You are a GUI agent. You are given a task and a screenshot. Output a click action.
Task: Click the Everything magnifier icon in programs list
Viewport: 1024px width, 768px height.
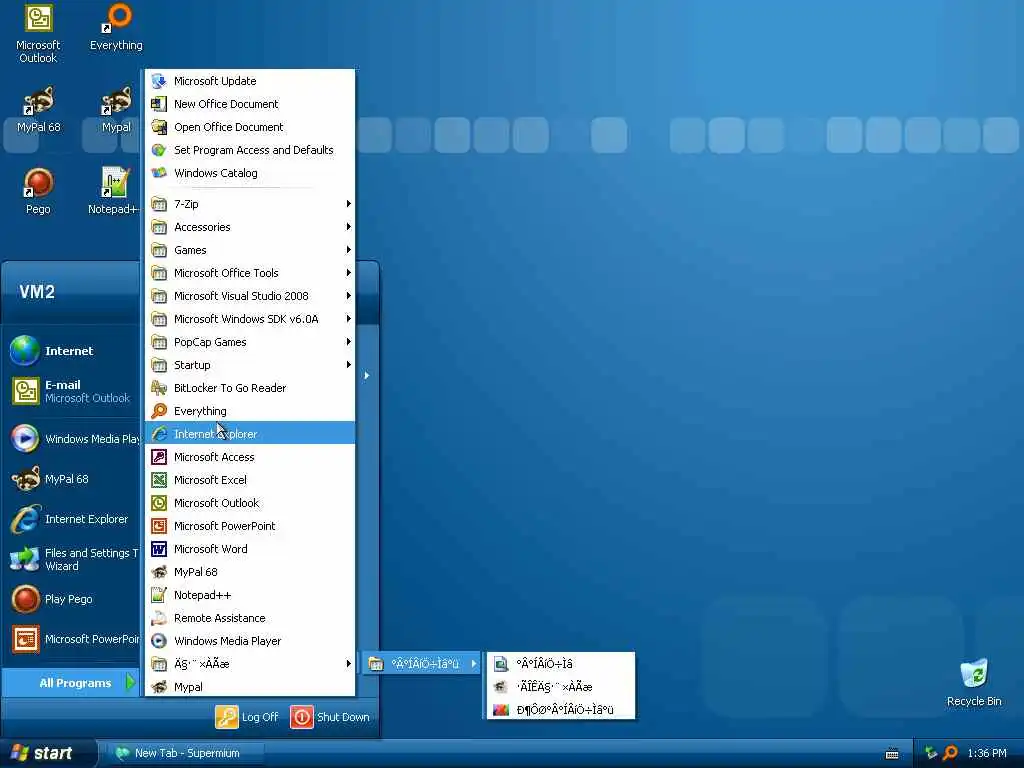(x=159, y=411)
